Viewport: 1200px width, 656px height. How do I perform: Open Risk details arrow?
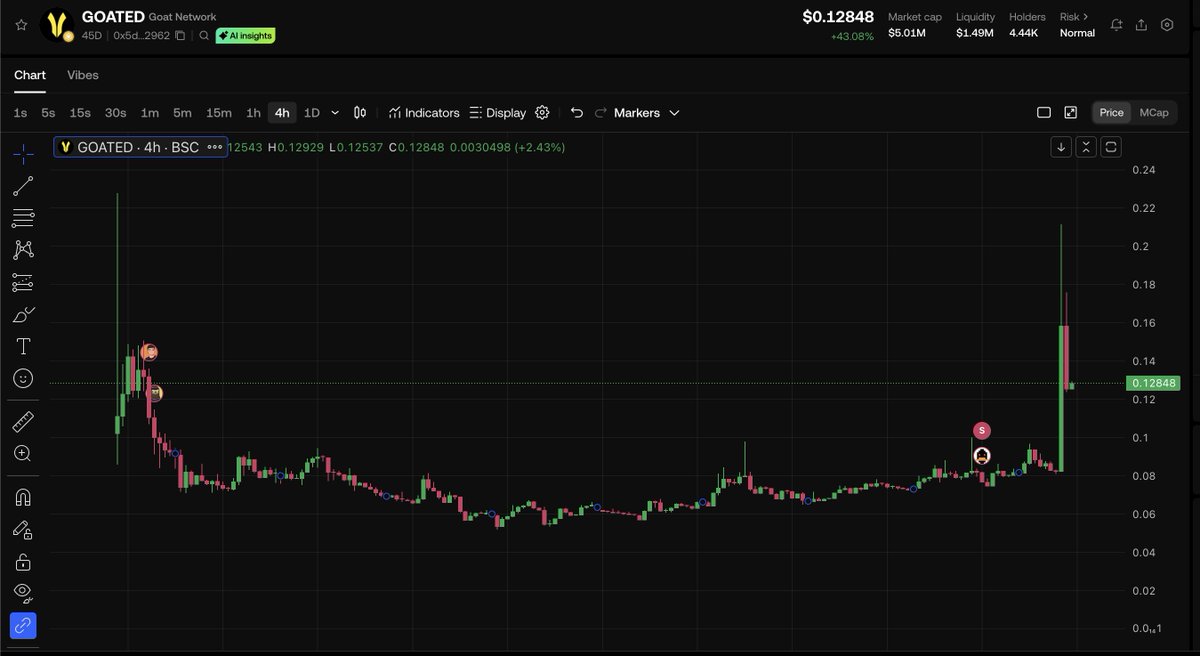click(x=1087, y=17)
